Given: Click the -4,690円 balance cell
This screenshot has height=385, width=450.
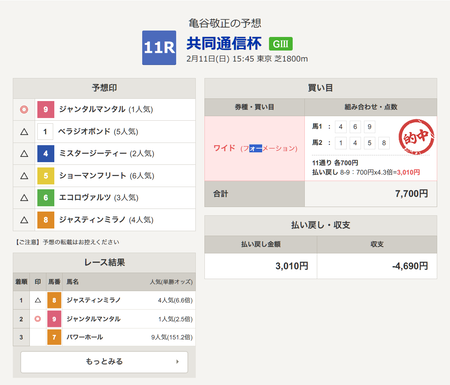Looking at the screenshot, I should pyautogui.click(x=377, y=266).
